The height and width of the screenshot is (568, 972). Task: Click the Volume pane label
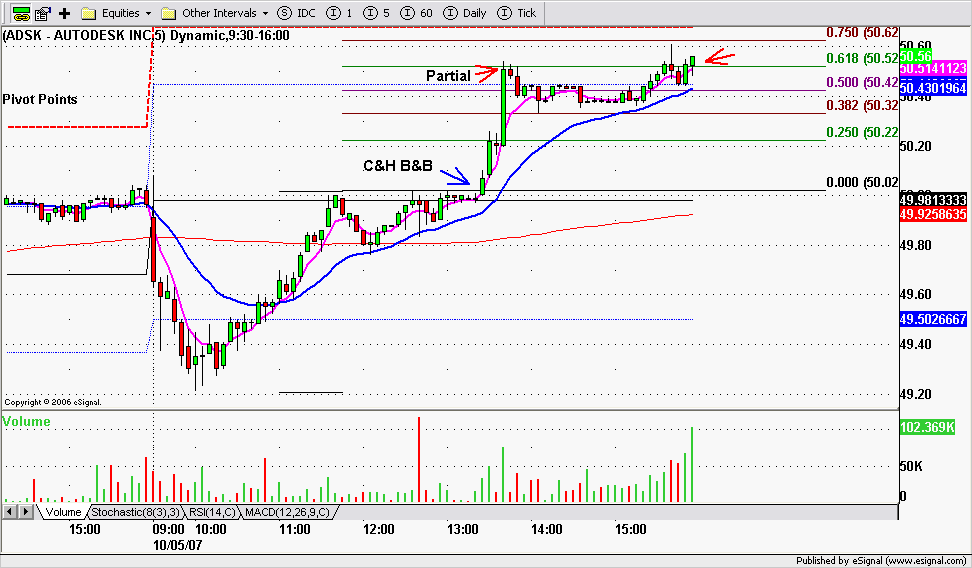(26, 422)
